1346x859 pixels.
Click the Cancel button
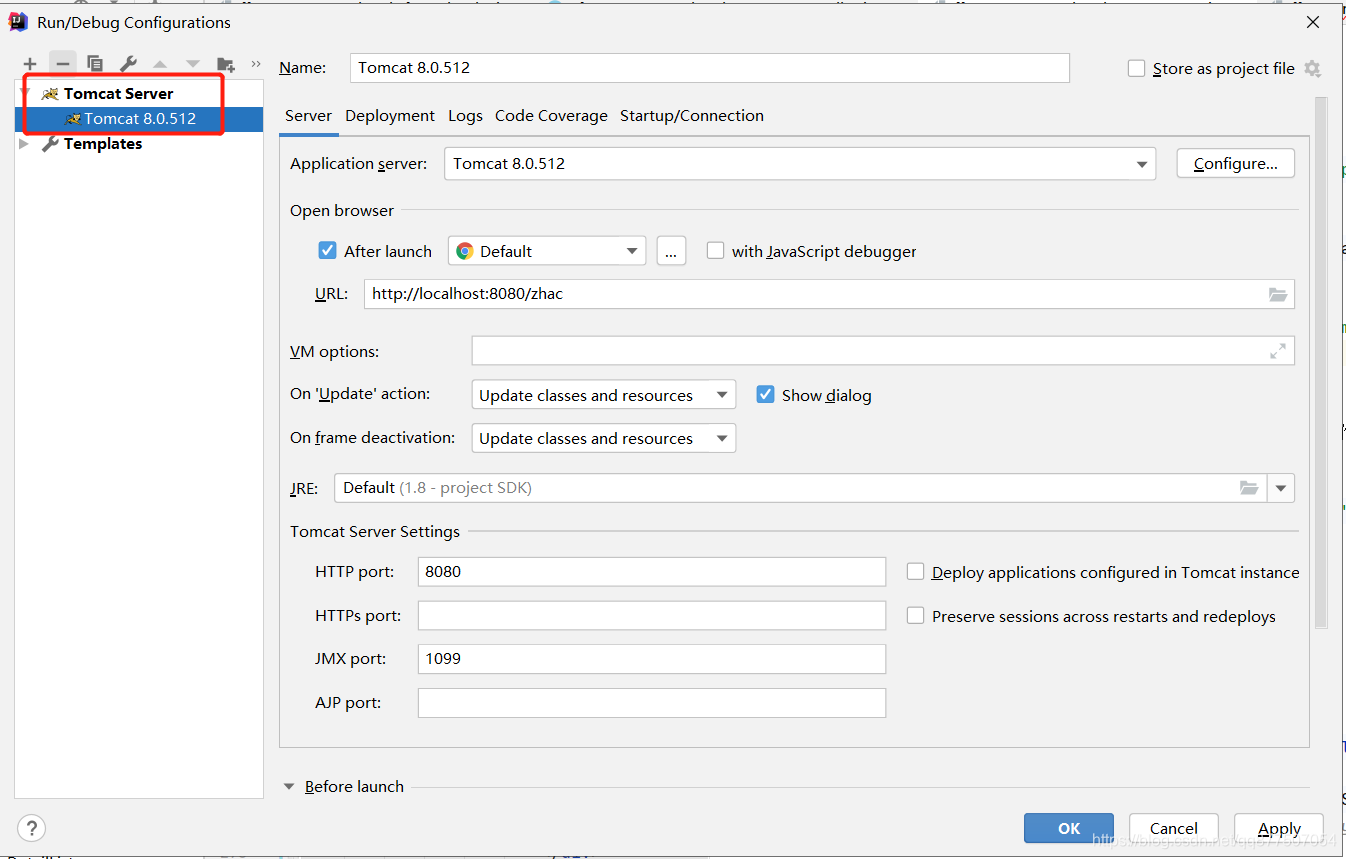[1174, 828]
